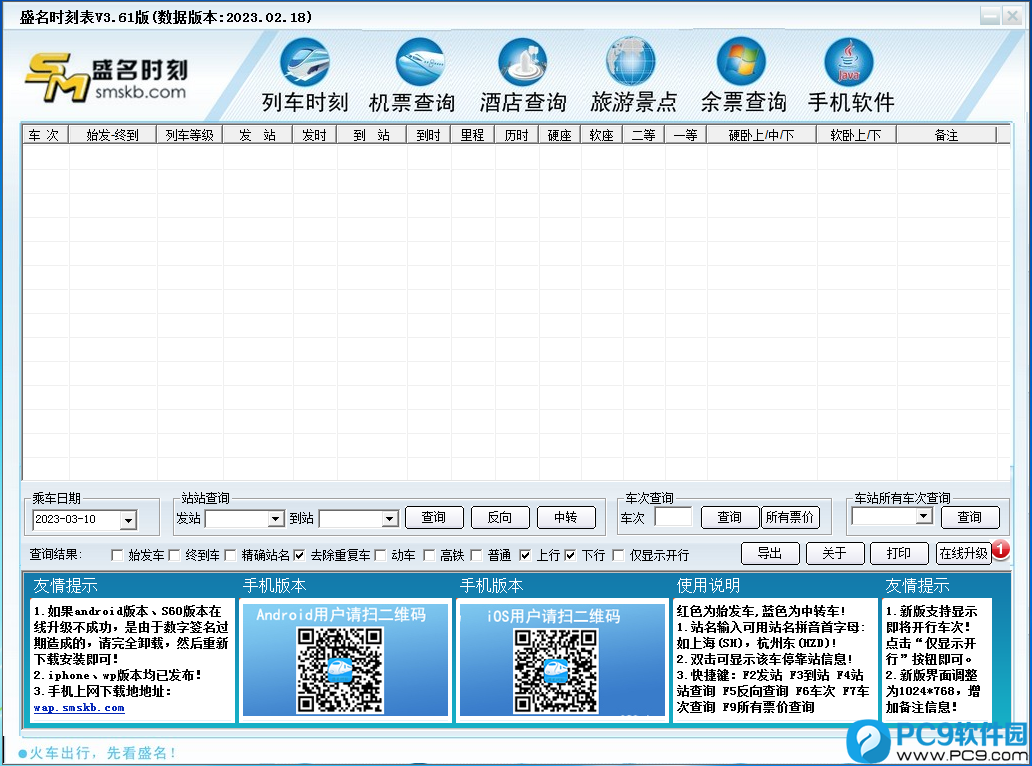Click the 反向 button
1032x766 pixels.
[x=500, y=517]
